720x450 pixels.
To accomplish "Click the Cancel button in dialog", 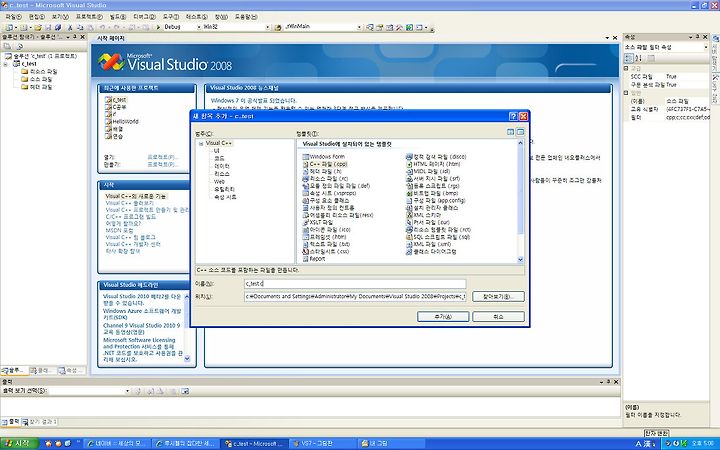I will pos(498,317).
